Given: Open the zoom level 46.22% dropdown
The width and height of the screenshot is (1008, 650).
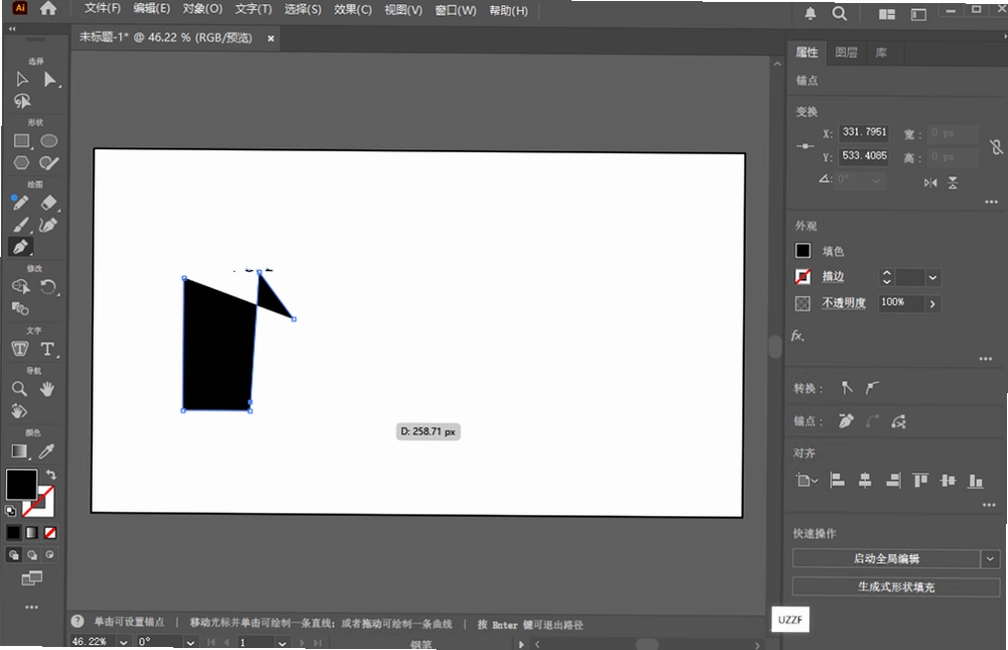Looking at the screenshot, I should (x=123, y=642).
